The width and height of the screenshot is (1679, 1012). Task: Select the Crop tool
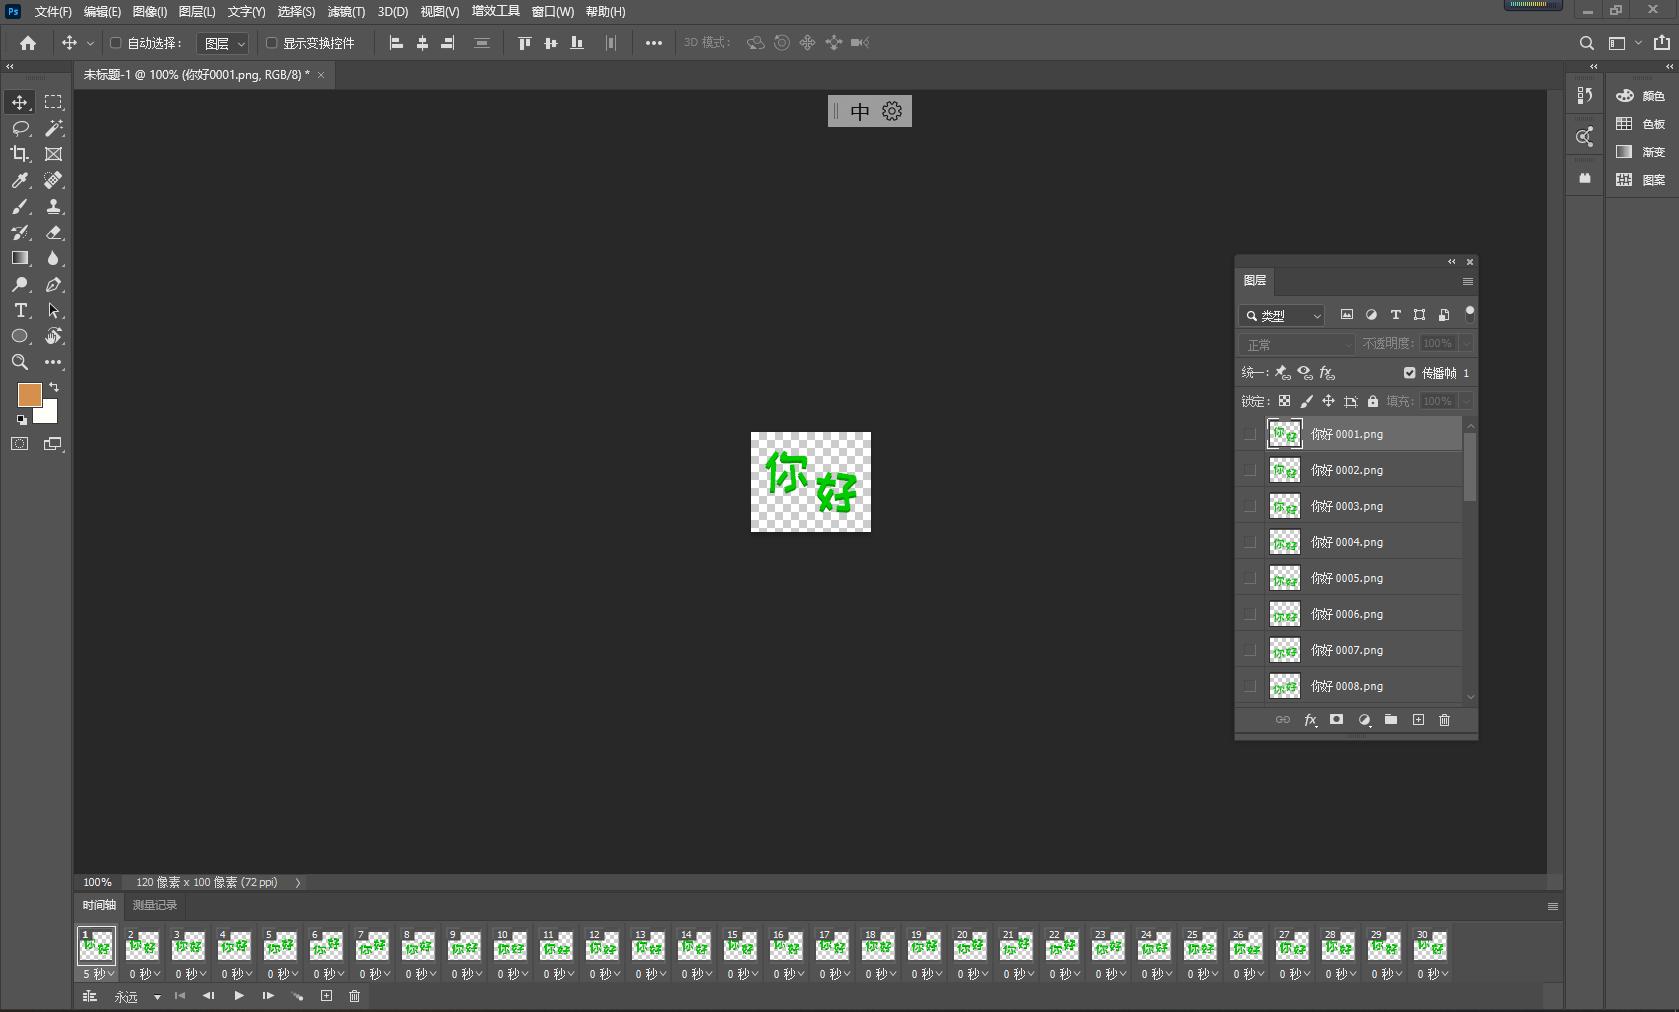click(20, 154)
